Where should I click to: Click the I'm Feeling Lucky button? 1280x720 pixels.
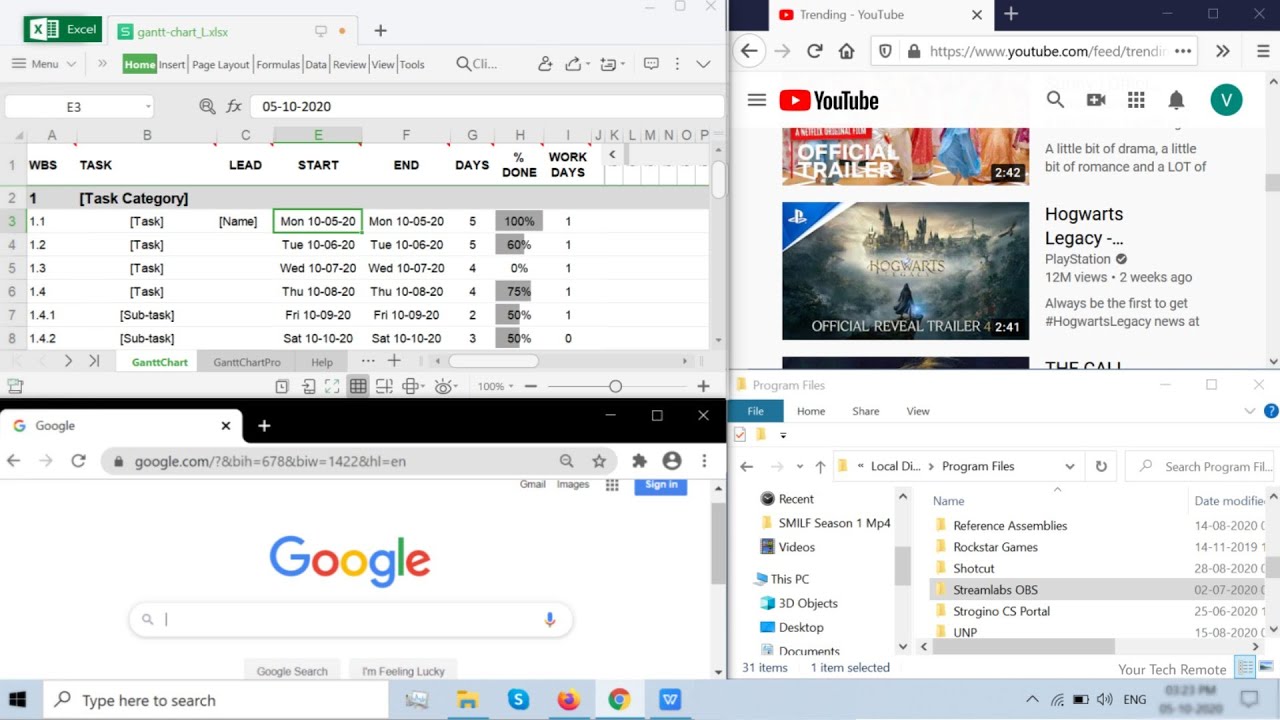(403, 671)
